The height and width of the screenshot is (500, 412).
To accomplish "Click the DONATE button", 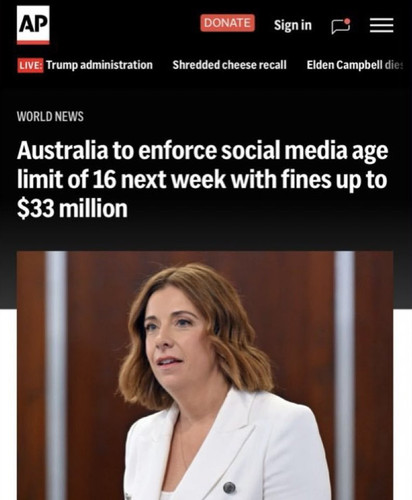I will (x=227, y=23).
